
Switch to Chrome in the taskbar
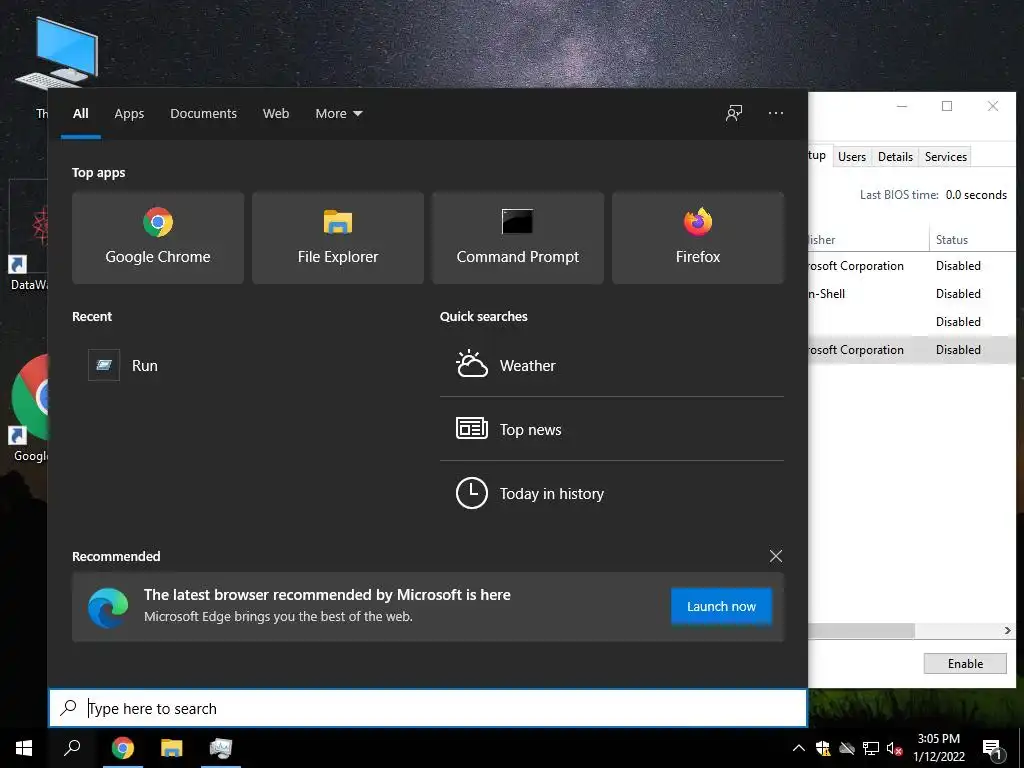pyautogui.click(x=123, y=748)
